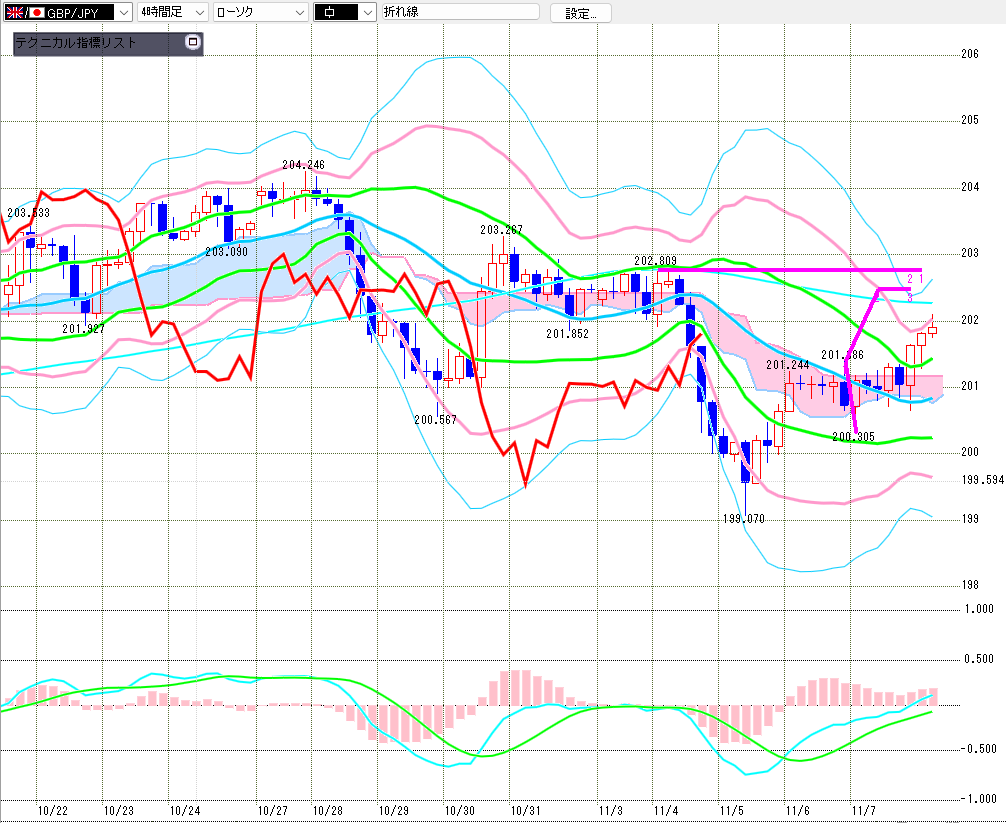Click the 10/27 date on time axis
Viewport: 1006px width, 823px height.
click(x=272, y=810)
